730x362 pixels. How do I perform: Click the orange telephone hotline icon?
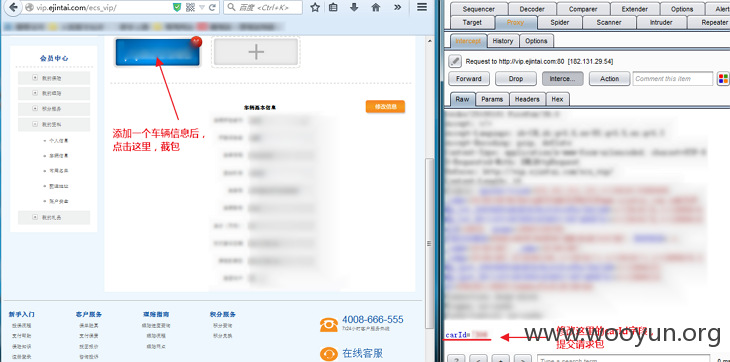coord(329,324)
